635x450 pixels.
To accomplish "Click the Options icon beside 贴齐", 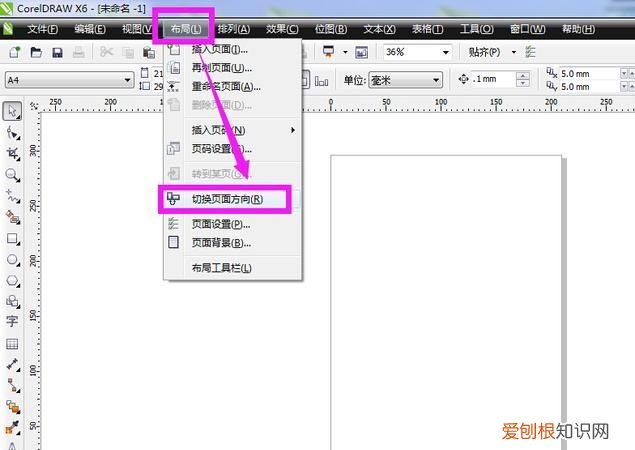I will click(x=530, y=52).
